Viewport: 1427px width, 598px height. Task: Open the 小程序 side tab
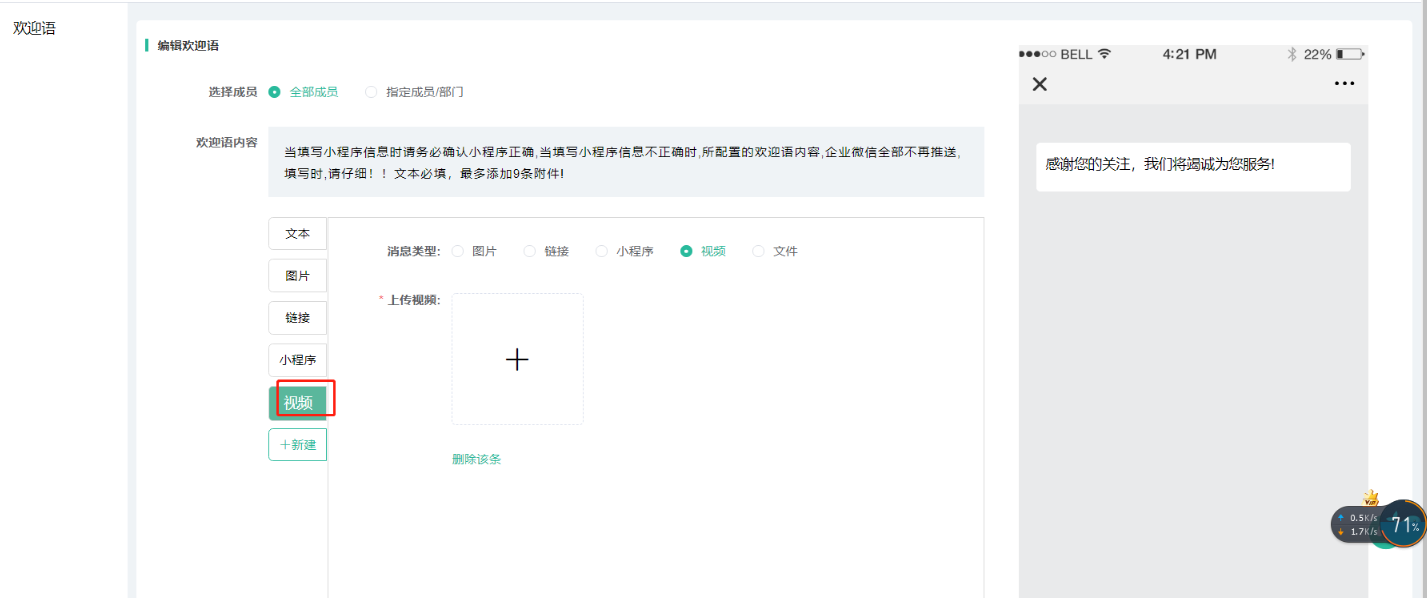coord(297,360)
